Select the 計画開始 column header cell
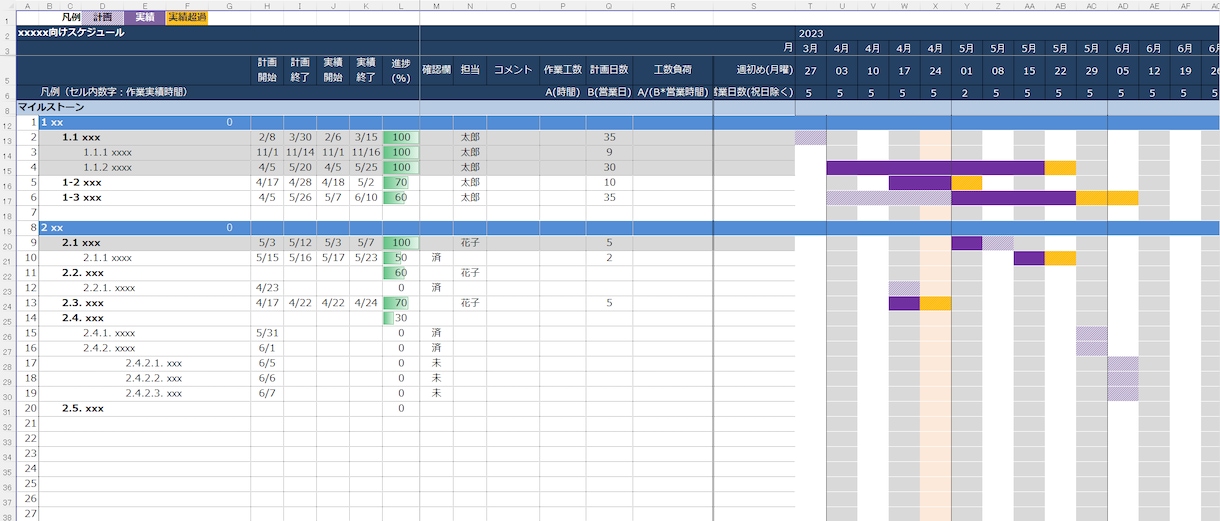Image resolution: width=1220 pixels, height=521 pixels. (x=267, y=70)
